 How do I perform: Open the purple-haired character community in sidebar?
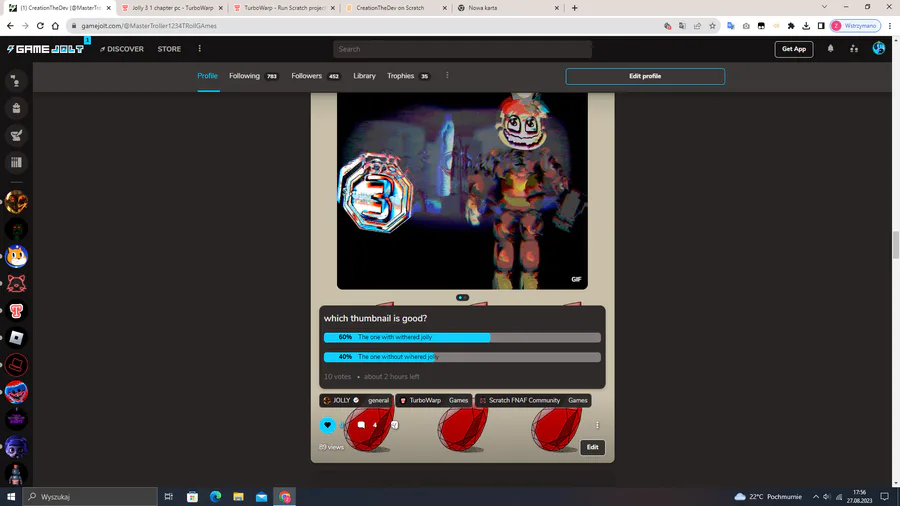(x=16, y=447)
